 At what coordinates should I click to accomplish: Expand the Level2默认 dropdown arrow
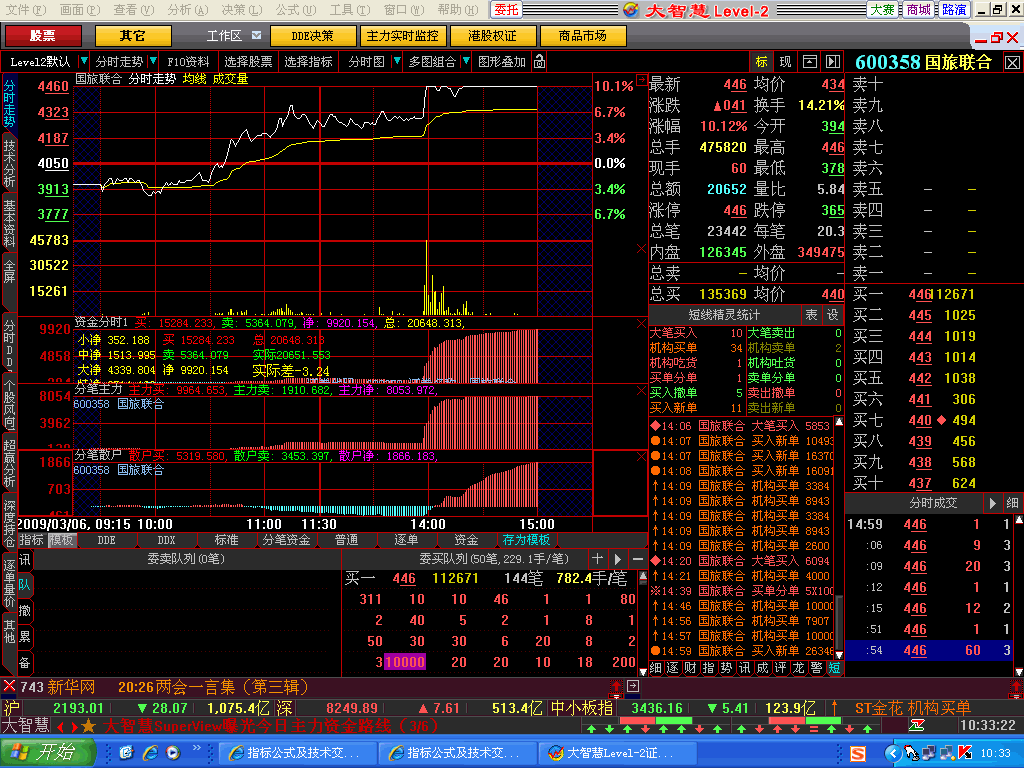[x=84, y=61]
